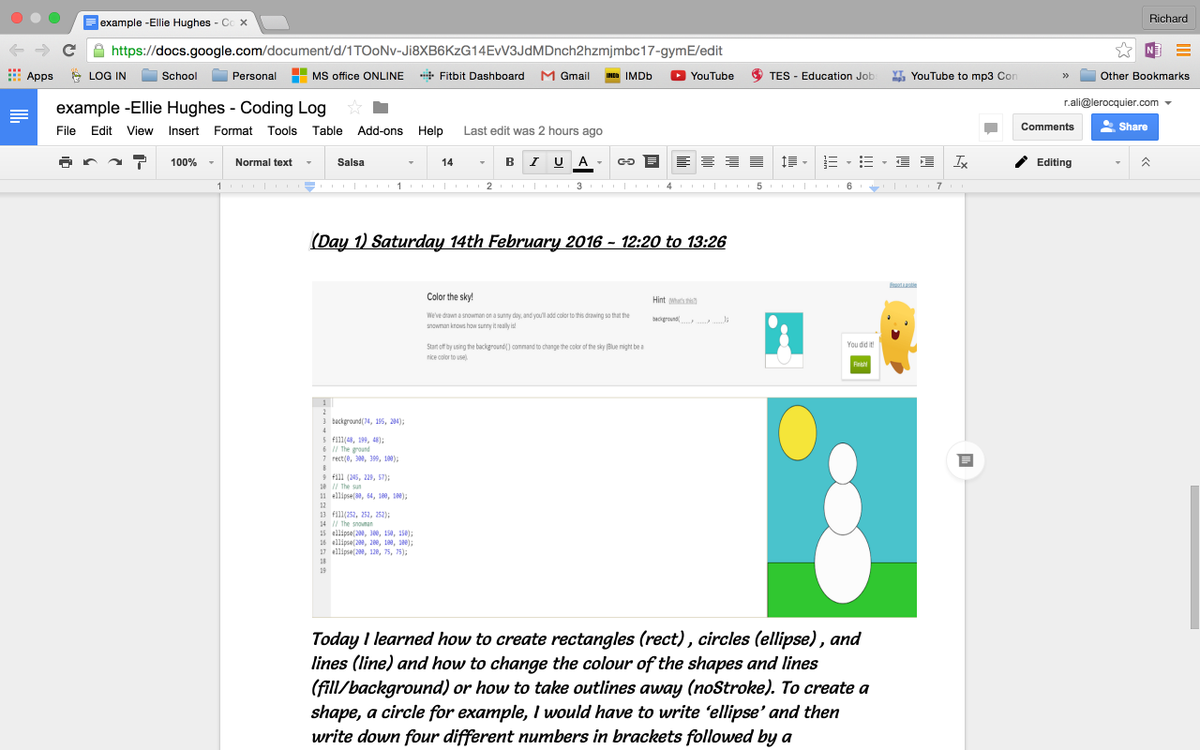Viewport: 1200px width, 750px height.
Task: Bookmark this page with star icon
Action: click(1124, 50)
